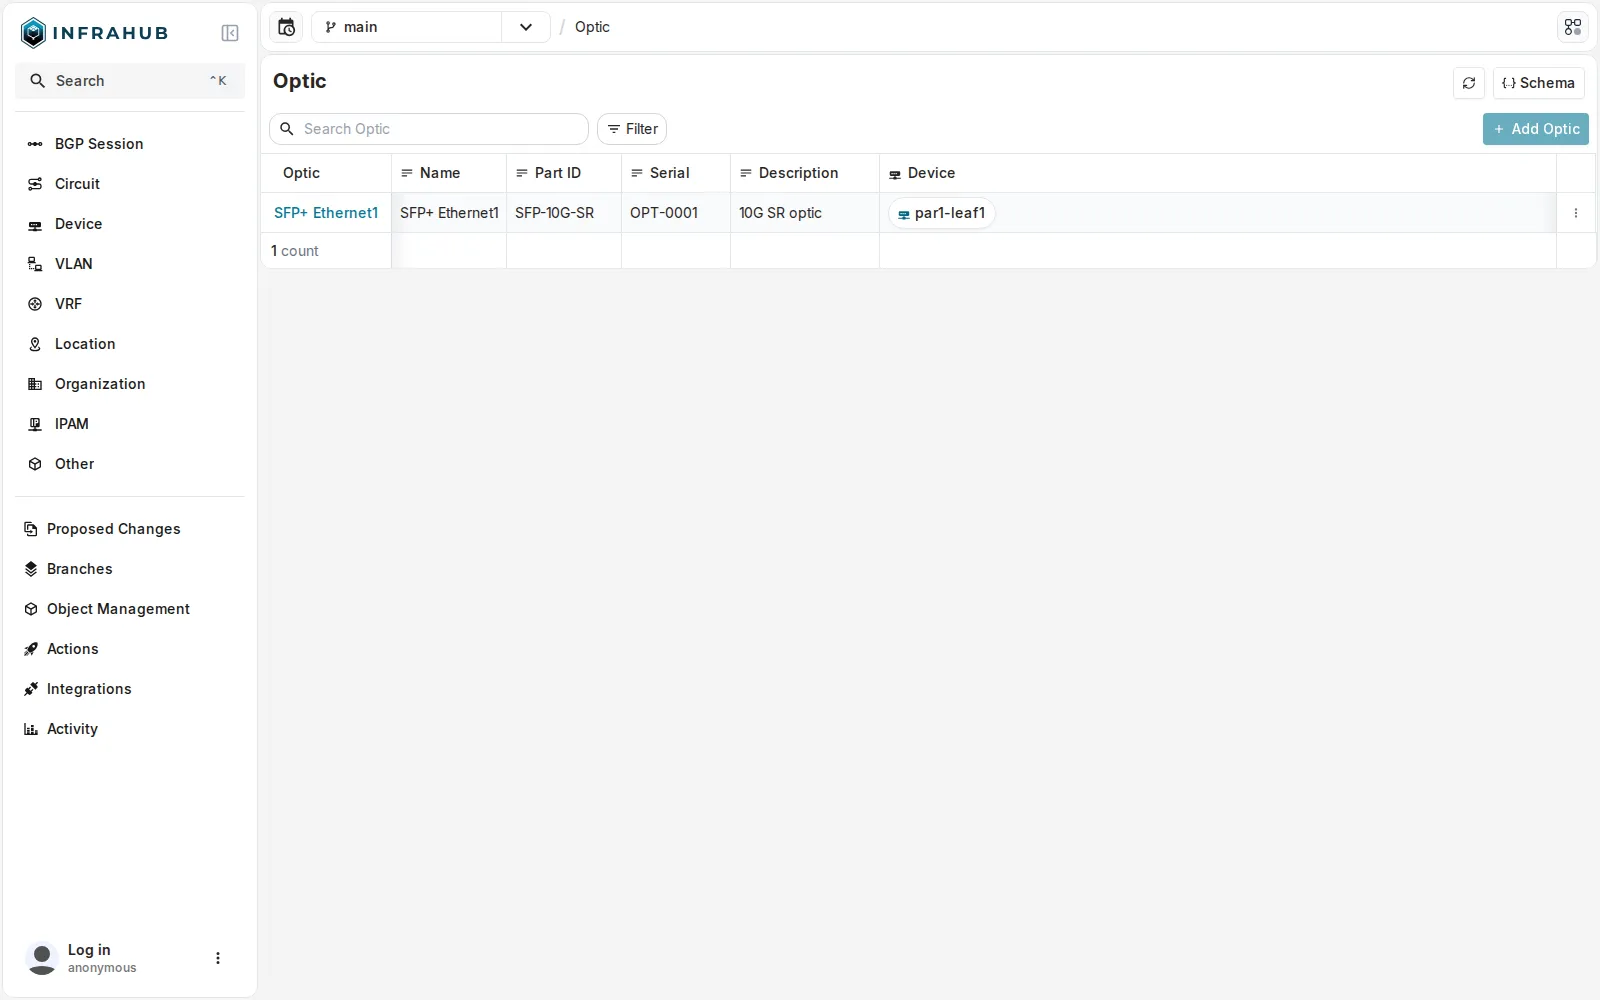Open the row actions menu for SFP+ Ethernet1

pyautogui.click(x=1576, y=213)
